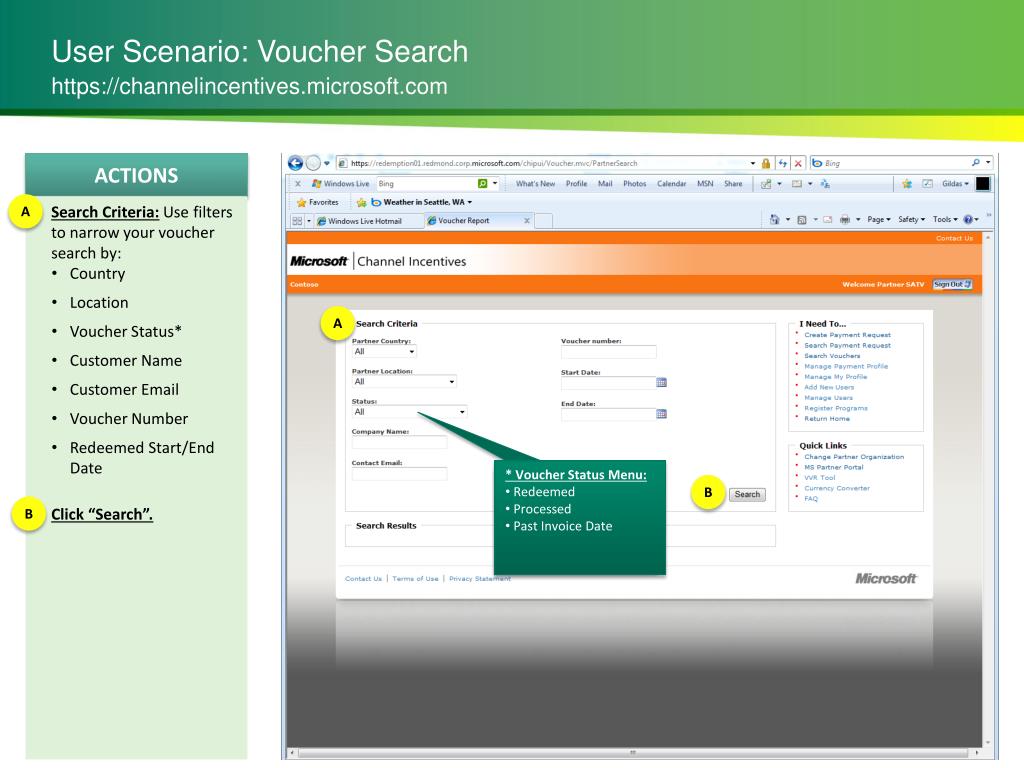
Task: Click the blue Help question mark icon
Action: [968, 219]
